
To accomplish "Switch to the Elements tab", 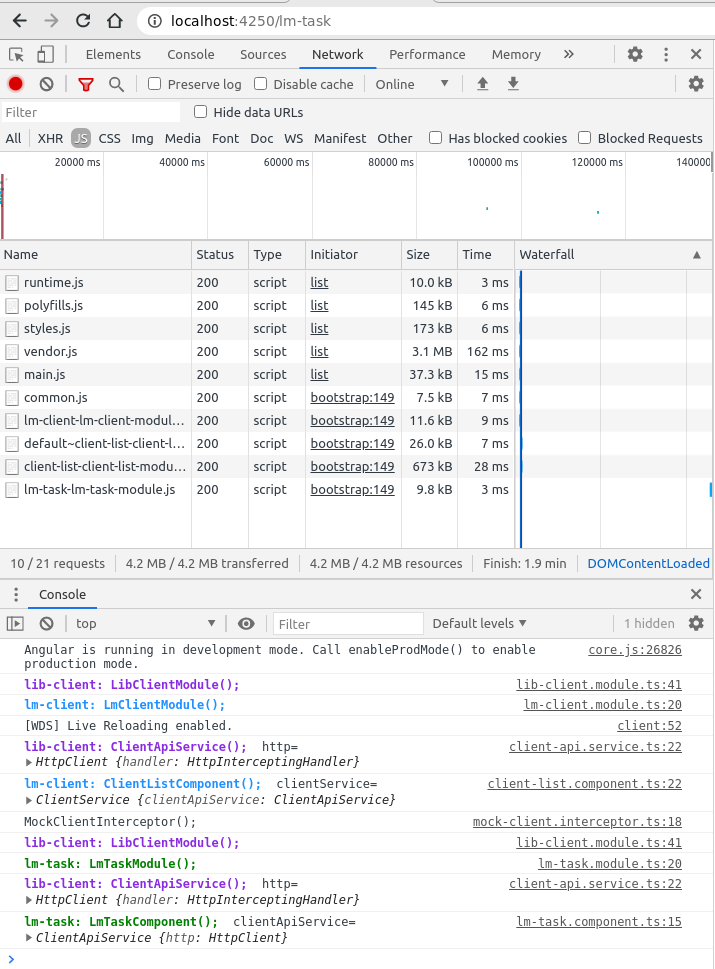I will click(113, 54).
